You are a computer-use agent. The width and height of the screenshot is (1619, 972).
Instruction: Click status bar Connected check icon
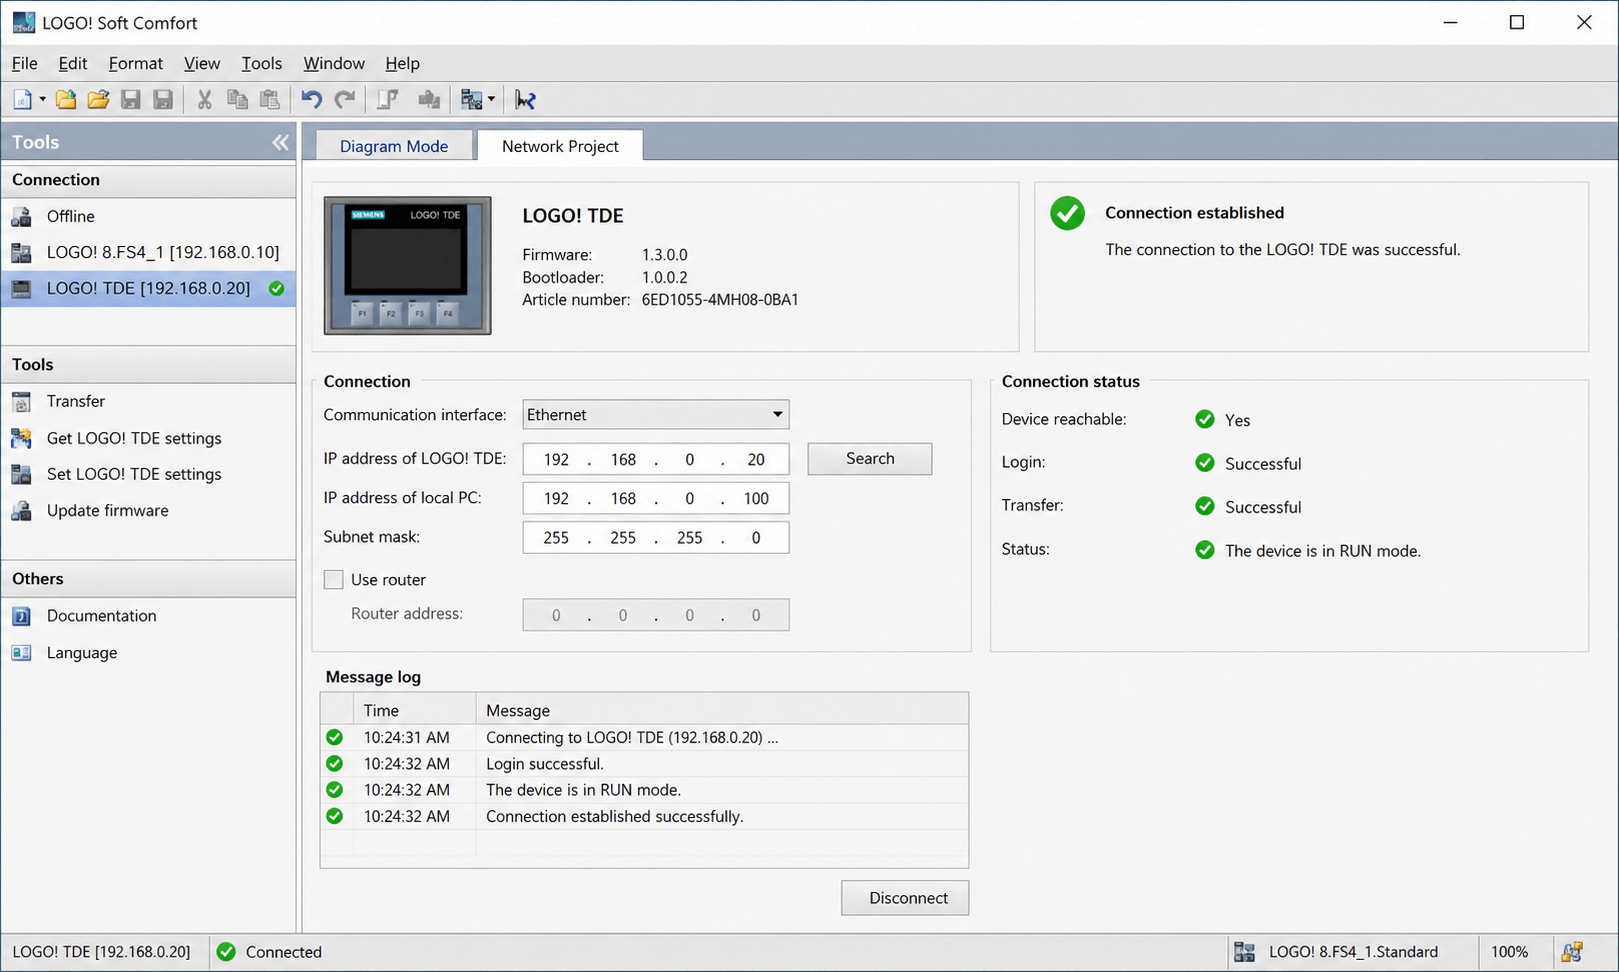[227, 952]
